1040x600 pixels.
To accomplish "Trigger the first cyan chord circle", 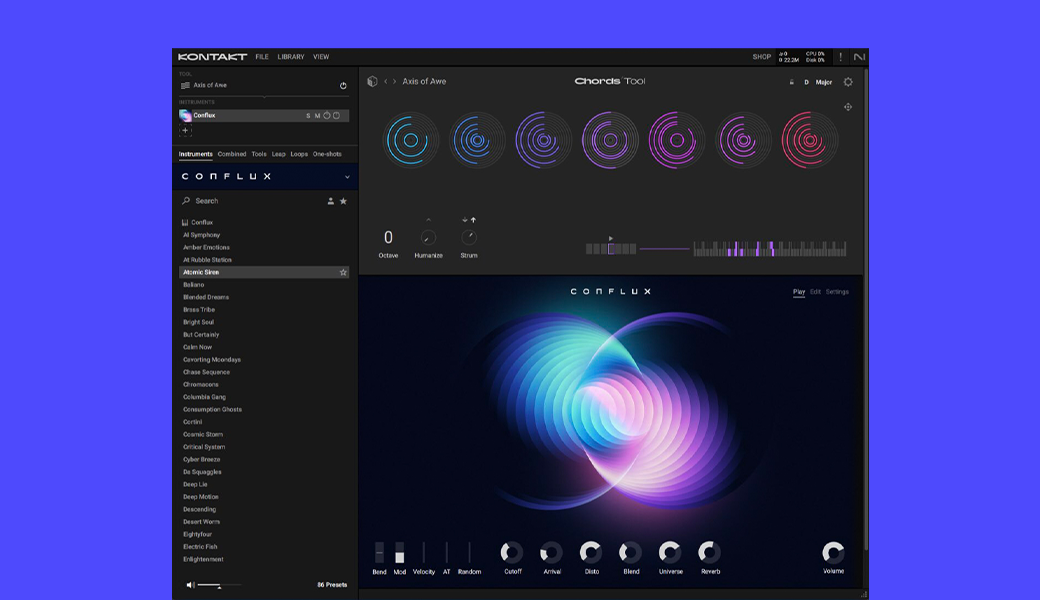I will [x=411, y=140].
